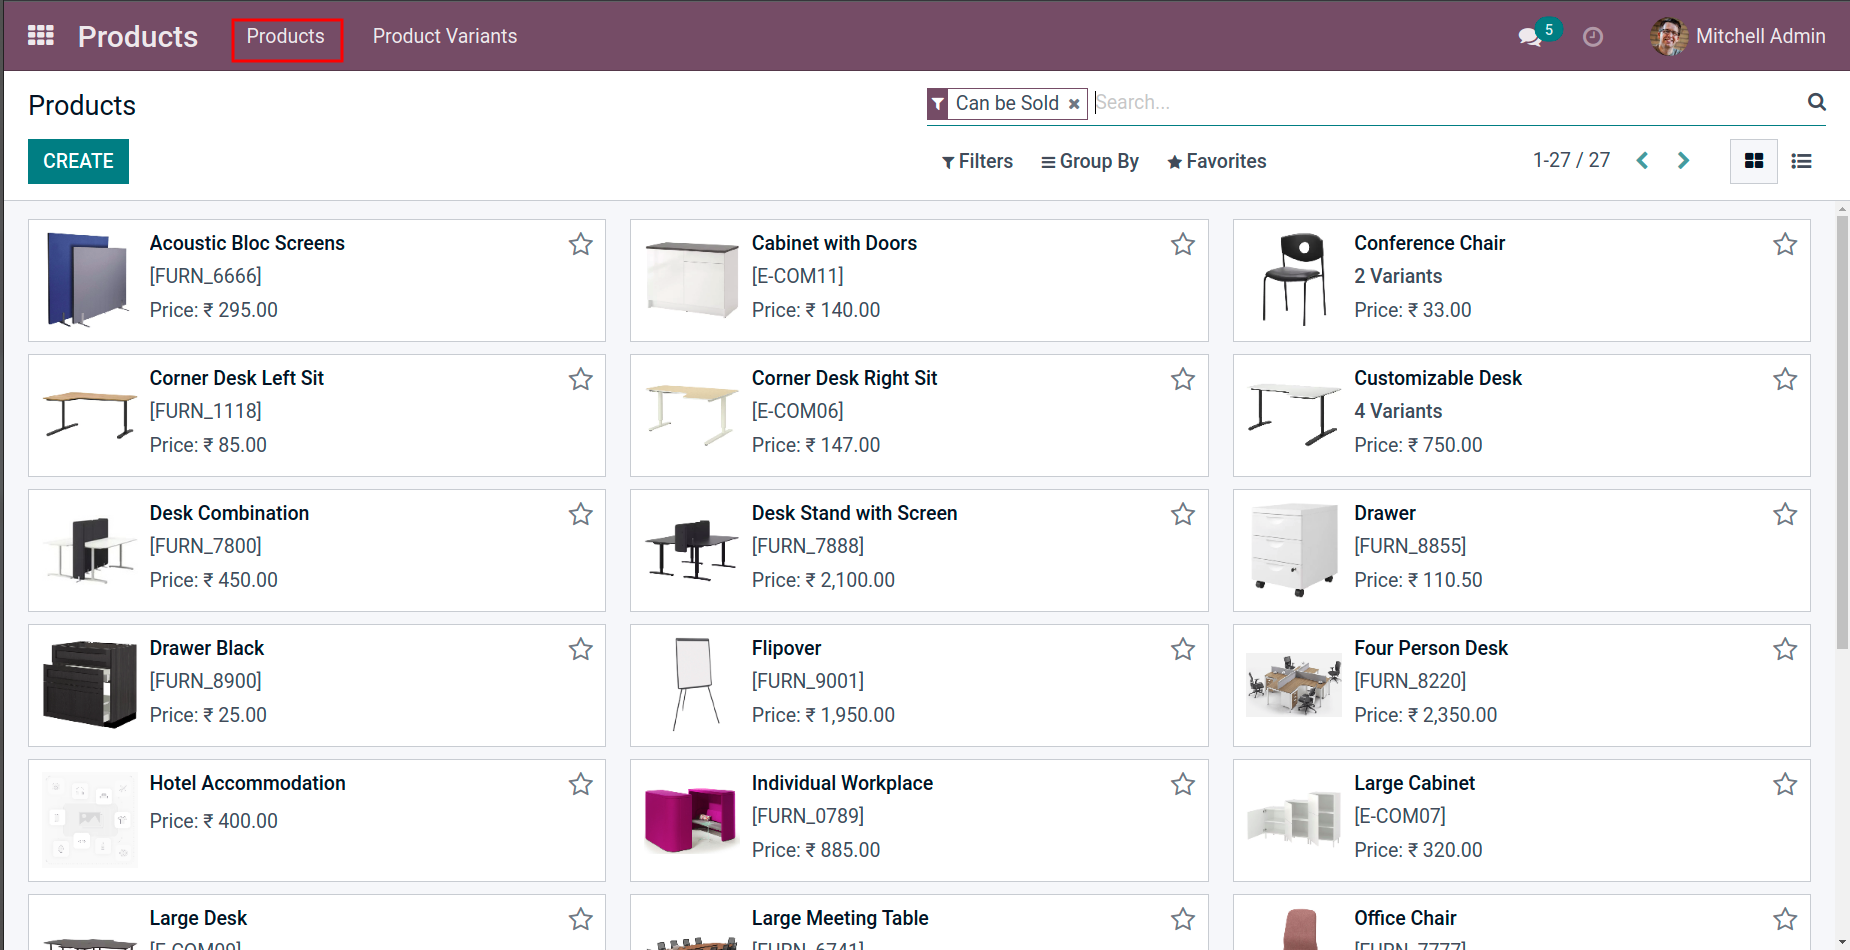The height and width of the screenshot is (950, 1850).
Task: Open the Group By dropdown
Action: coord(1089,161)
